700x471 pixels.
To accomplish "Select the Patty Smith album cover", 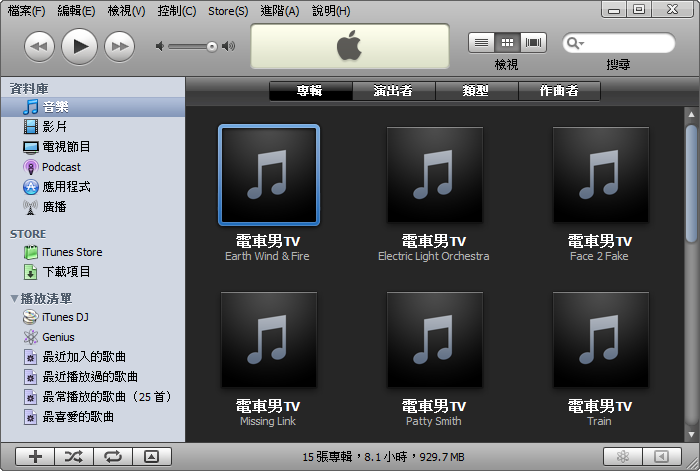I will pyautogui.click(x=435, y=340).
